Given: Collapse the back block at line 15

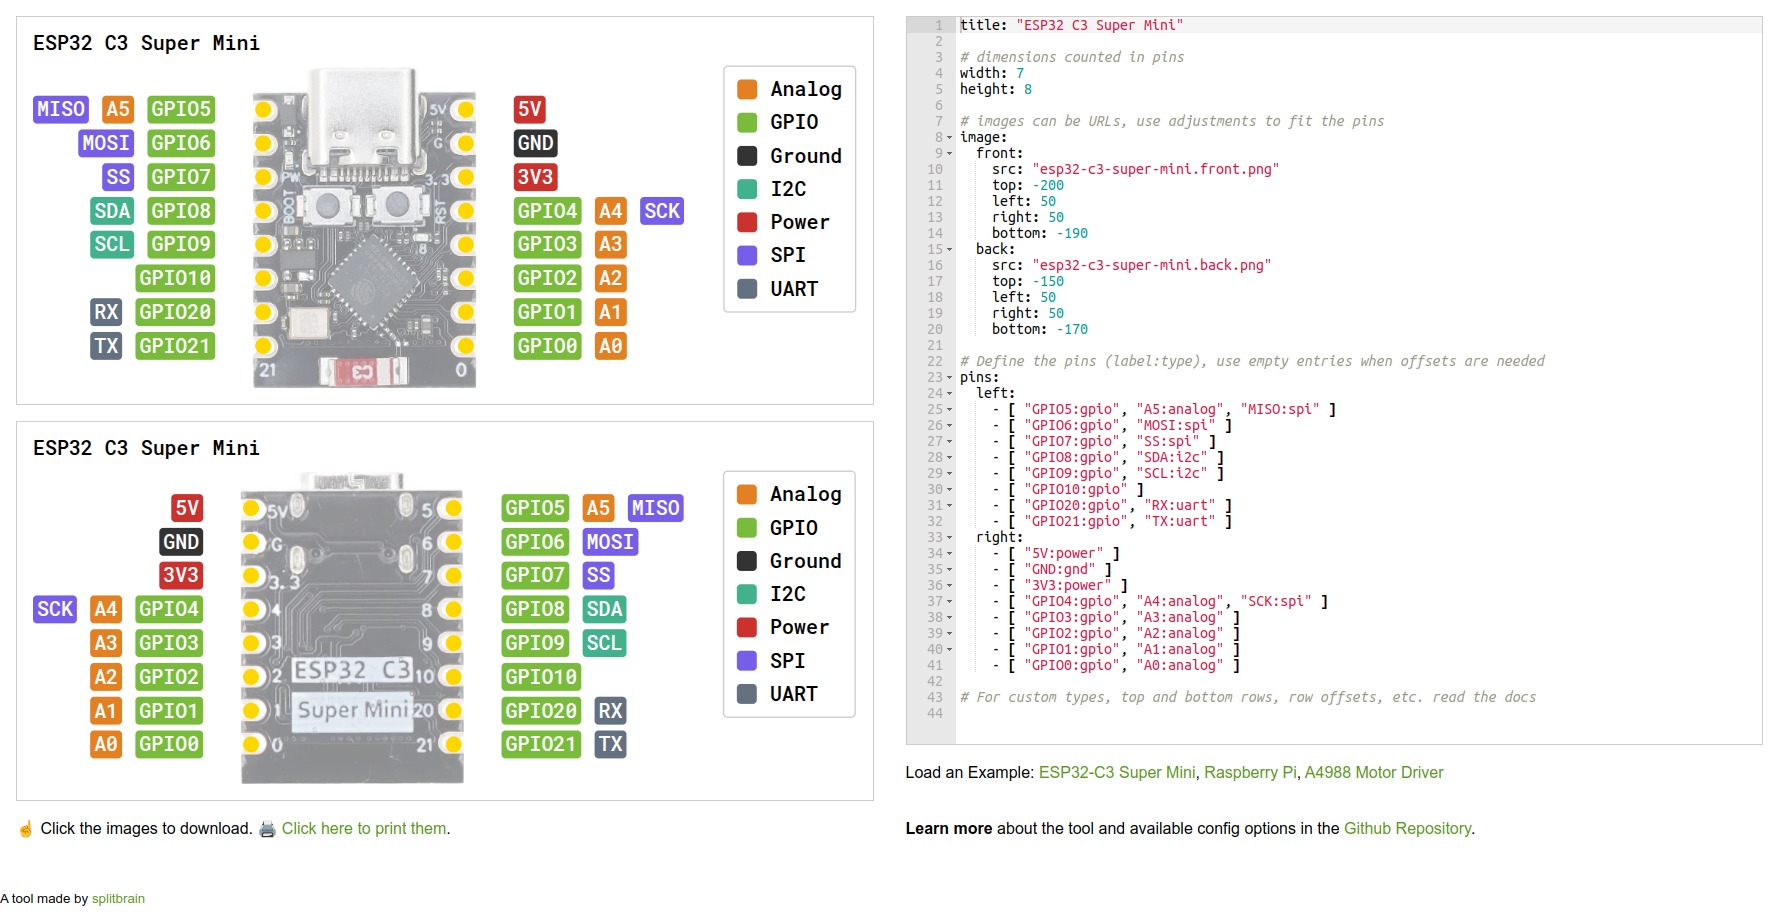Looking at the screenshot, I should click(x=949, y=250).
